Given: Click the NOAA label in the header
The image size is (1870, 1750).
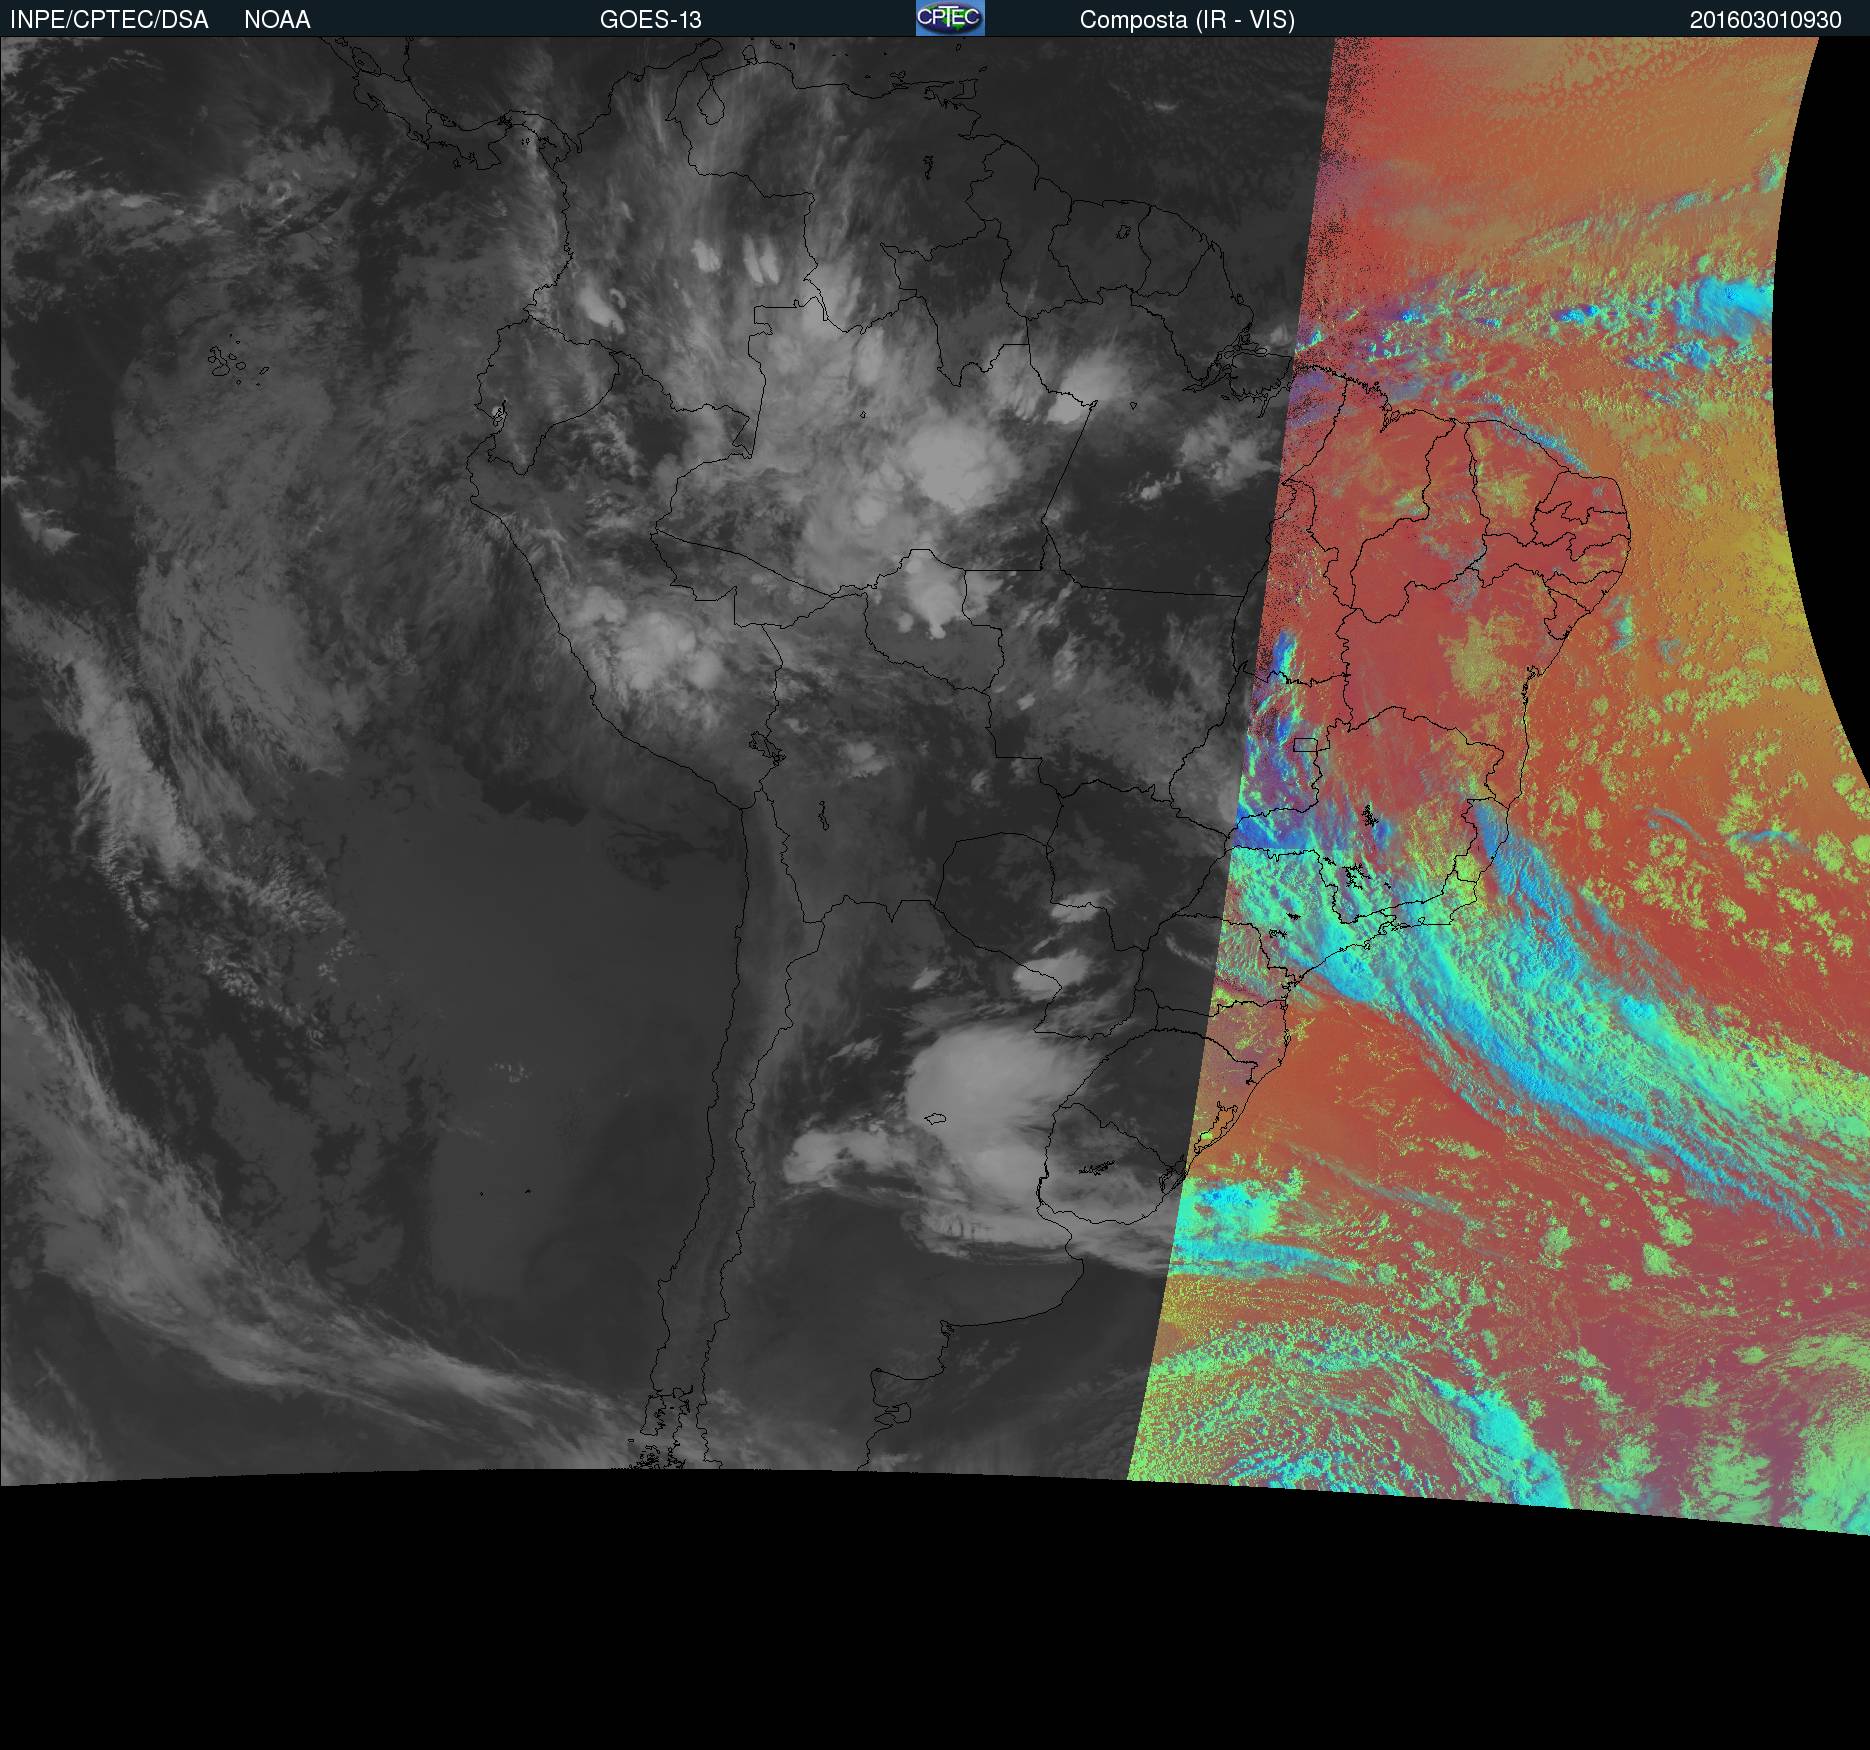Looking at the screenshot, I should pos(277,20).
